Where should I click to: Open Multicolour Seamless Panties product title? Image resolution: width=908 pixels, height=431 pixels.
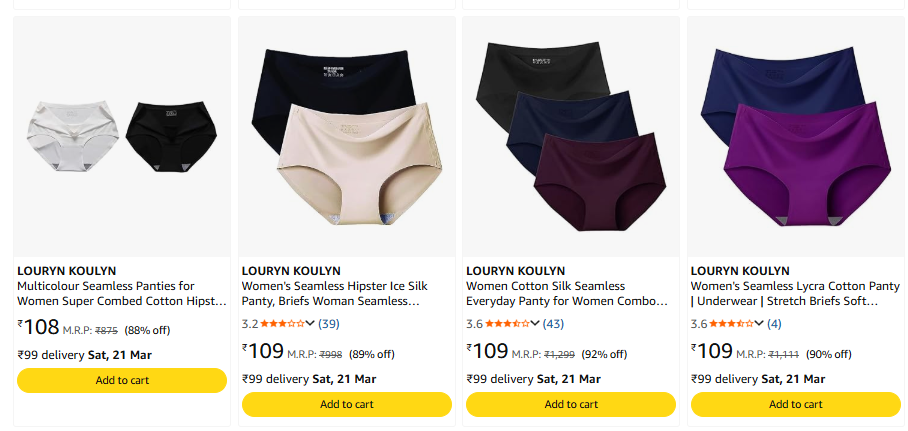click(x=122, y=293)
